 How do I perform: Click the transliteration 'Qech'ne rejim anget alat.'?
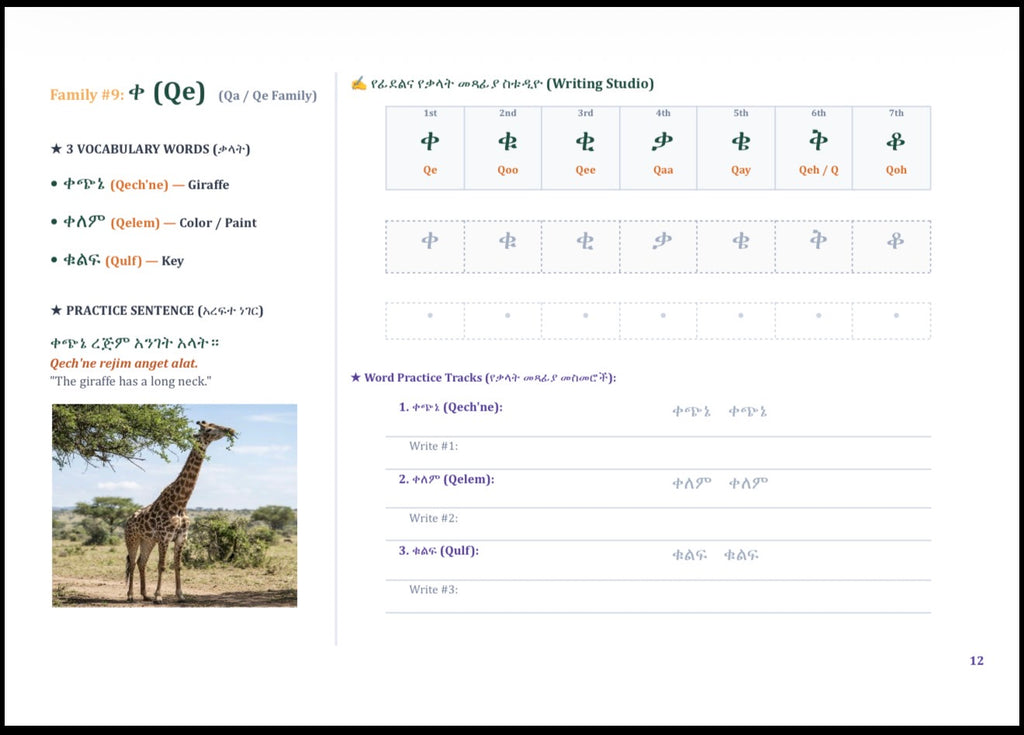(x=124, y=363)
